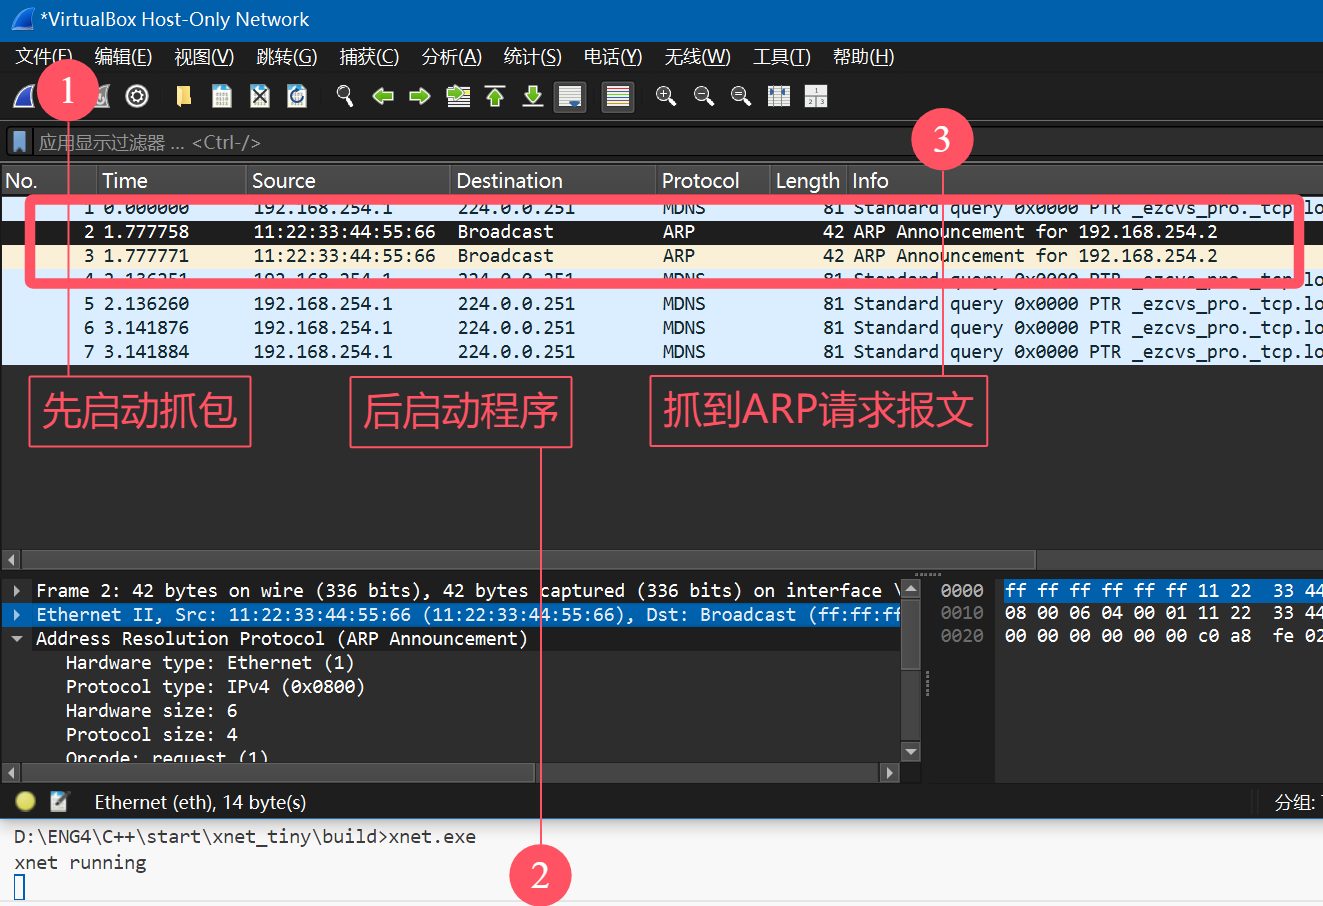Go back with the green left arrow
This screenshot has height=906, width=1323.
pyautogui.click(x=383, y=96)
